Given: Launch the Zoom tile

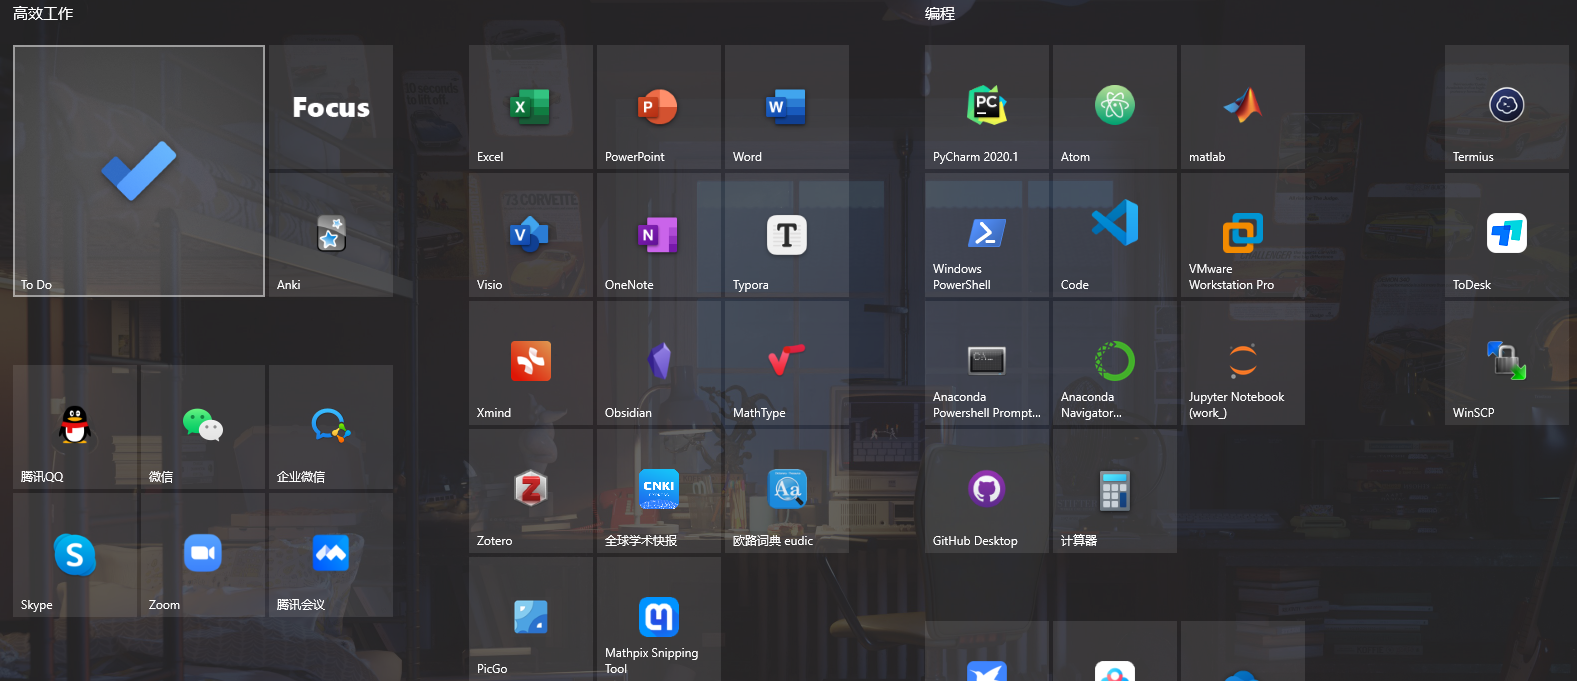Looking at the screenshot, I should click(203, 555).
